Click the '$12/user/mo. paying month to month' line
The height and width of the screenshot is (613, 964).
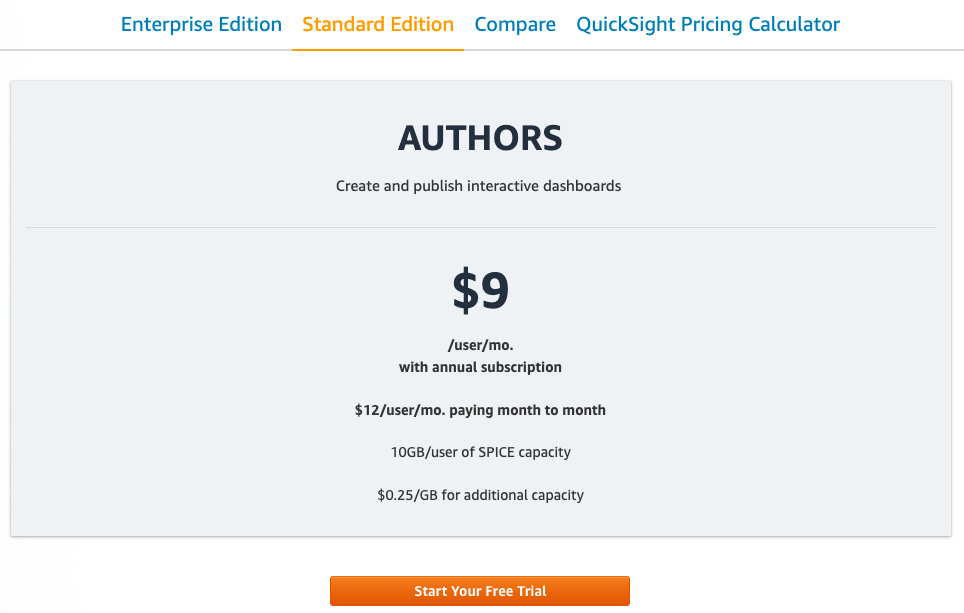(480, 410)
